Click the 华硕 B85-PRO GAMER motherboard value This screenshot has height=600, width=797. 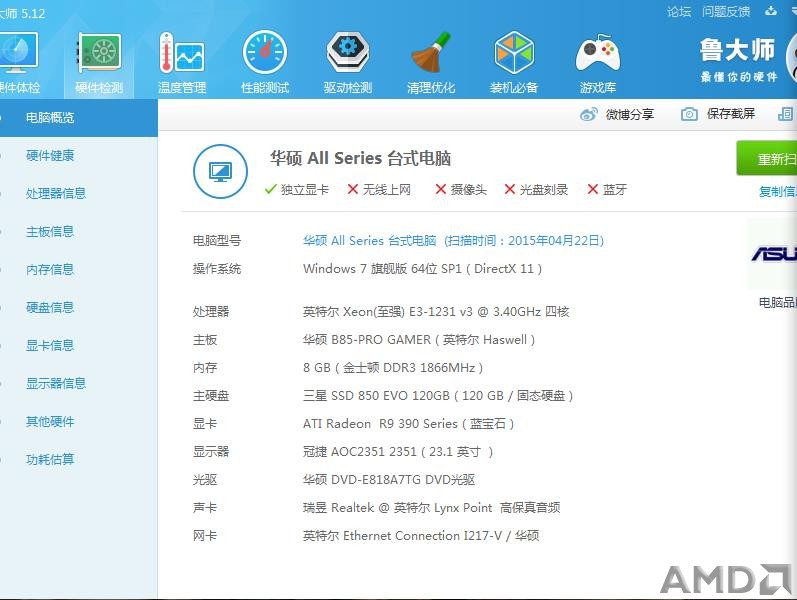coord(419,340)
